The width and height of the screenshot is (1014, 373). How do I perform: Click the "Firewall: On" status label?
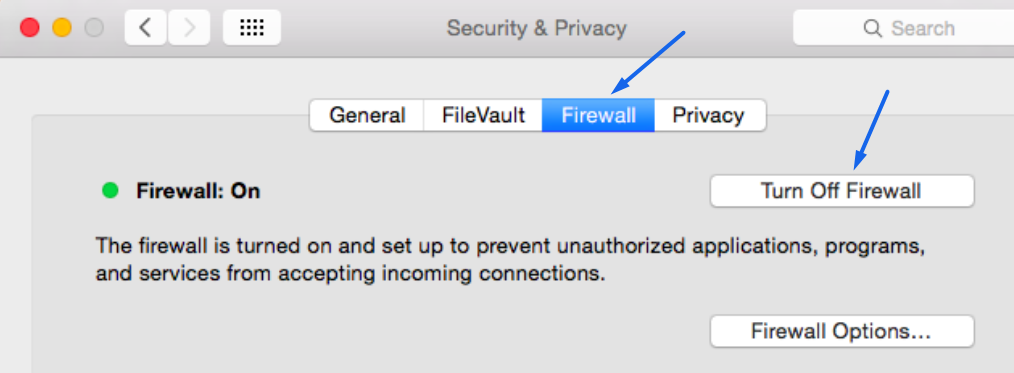pos(198,191)
